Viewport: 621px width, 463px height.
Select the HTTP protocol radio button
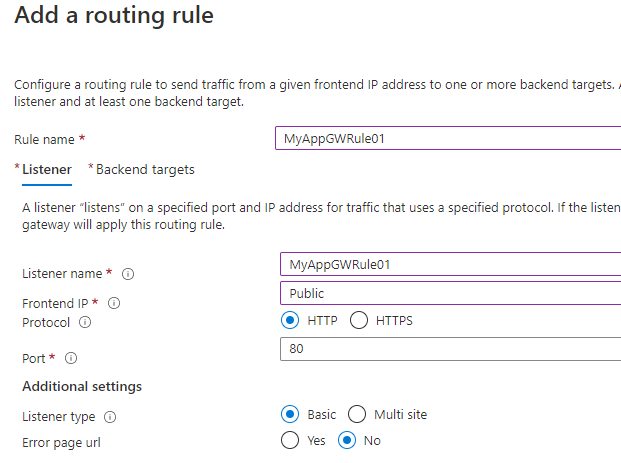click(x=291, y=321)
